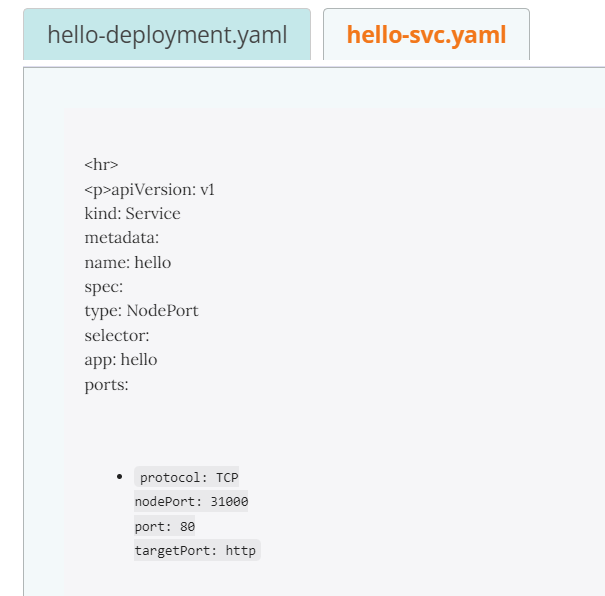Viewport: 605px width, 596px height.
Task: Click the 'type: NodePort' line
Action: [141, 311]
